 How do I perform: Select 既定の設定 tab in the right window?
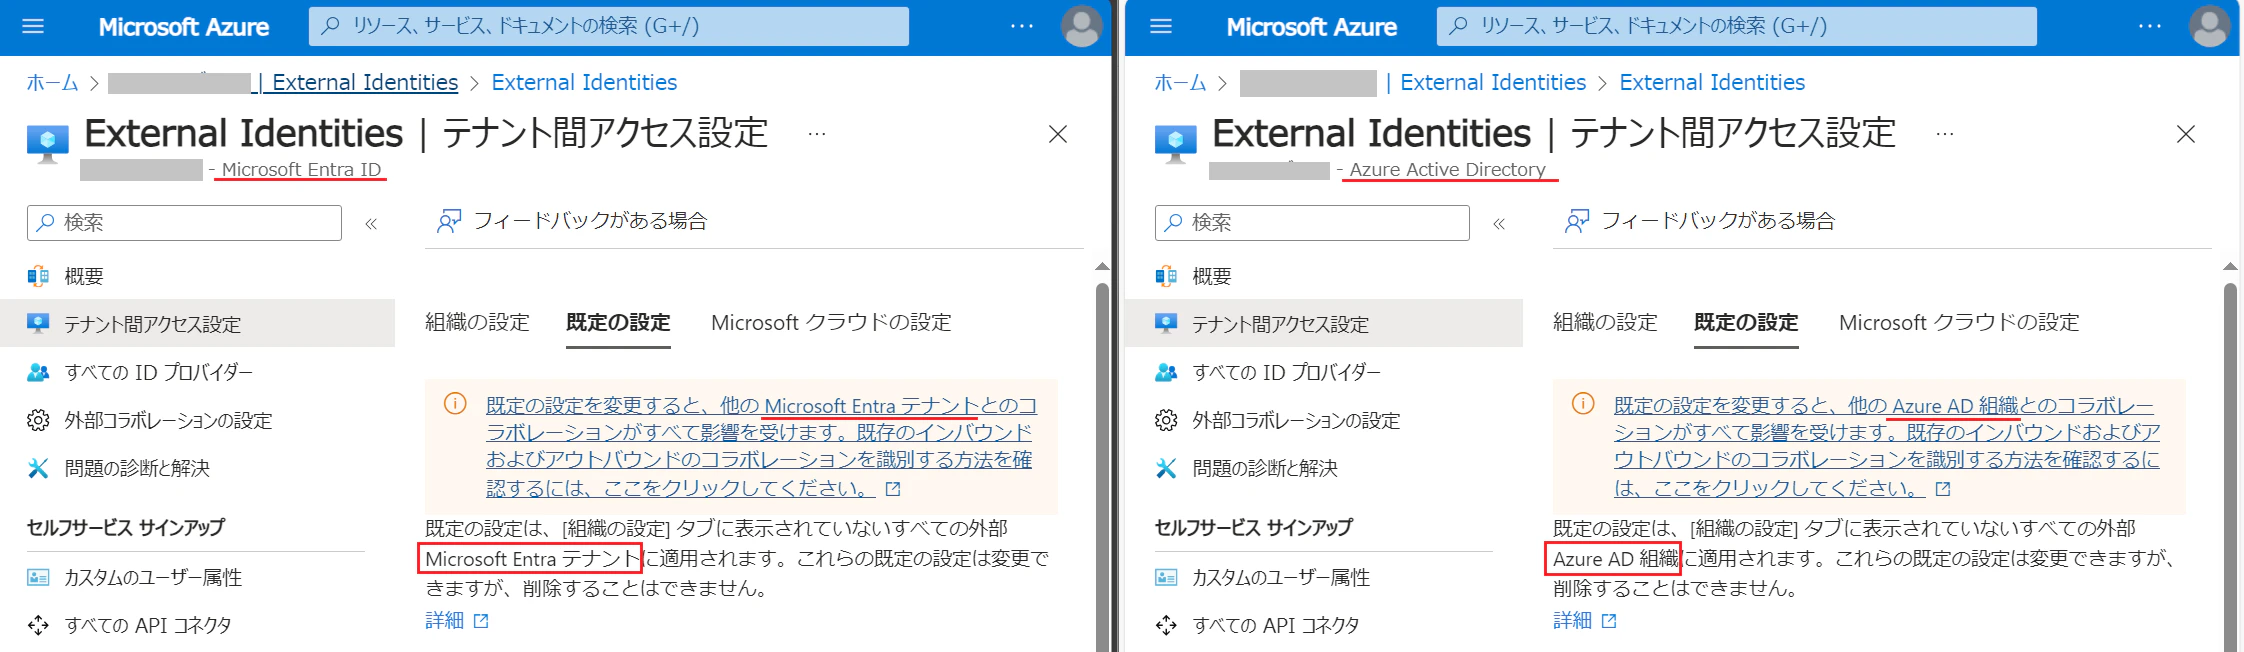(x=1746, y=322)
